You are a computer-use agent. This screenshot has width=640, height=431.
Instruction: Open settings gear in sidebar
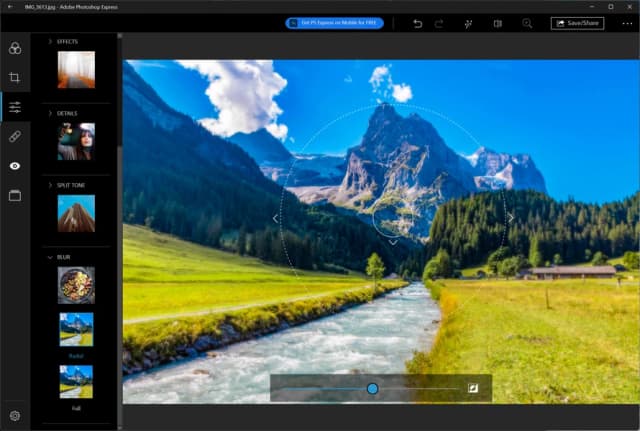pos(15,415)
